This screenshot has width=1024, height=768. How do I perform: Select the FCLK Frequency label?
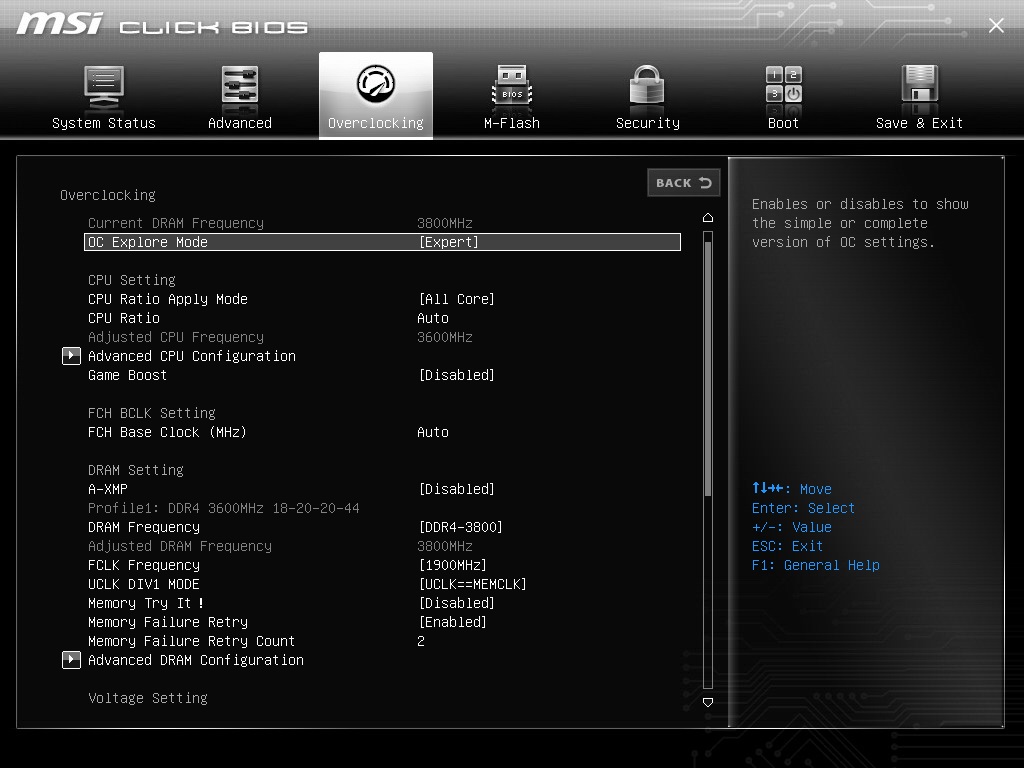(x=144, y=565)
